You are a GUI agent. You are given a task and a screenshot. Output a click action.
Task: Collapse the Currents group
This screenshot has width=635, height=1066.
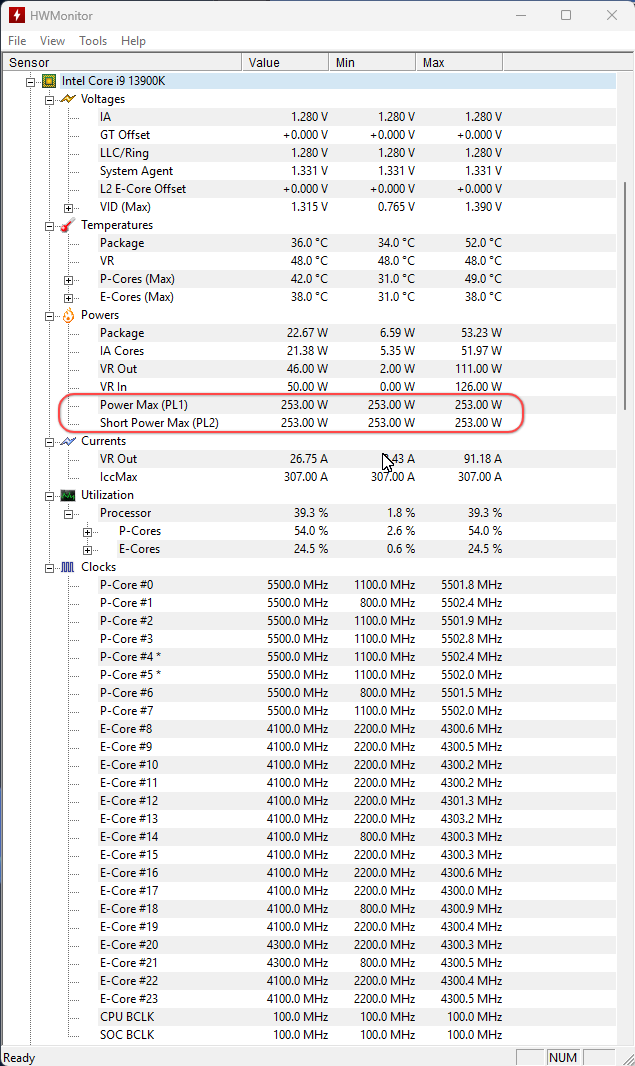click(50, 442)
